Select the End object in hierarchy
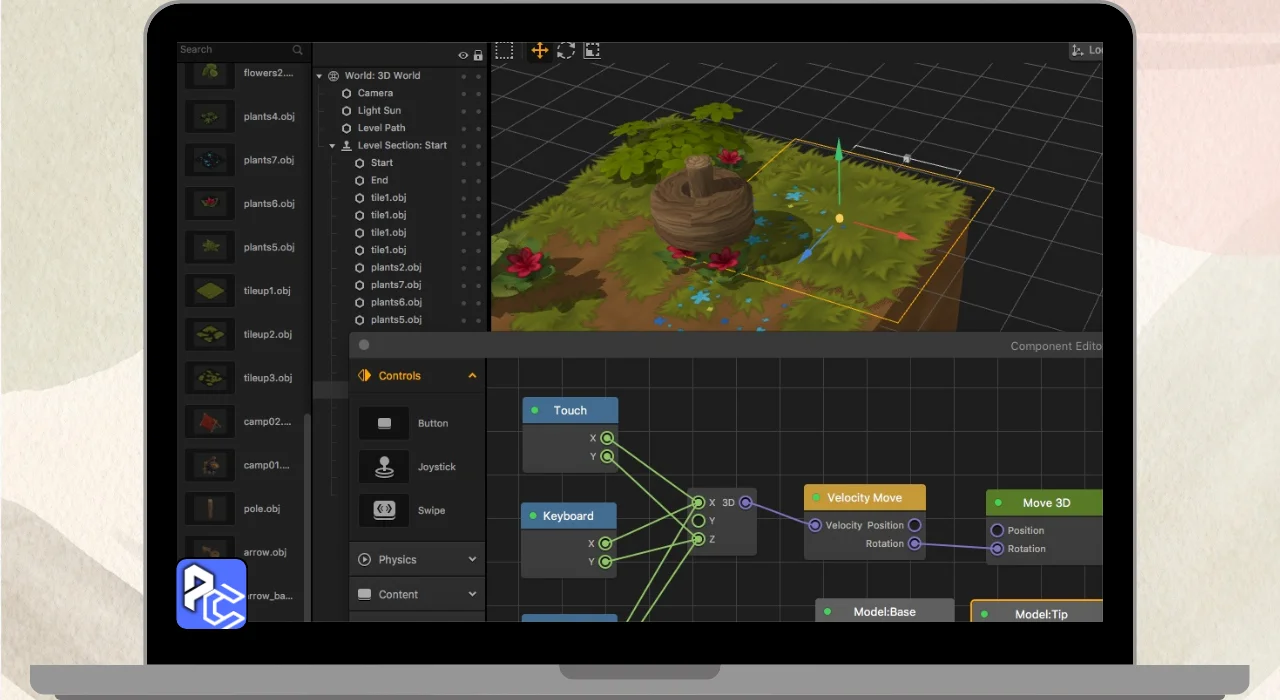The height and width of the screenshot is (700, 1280). click(379, 180)
